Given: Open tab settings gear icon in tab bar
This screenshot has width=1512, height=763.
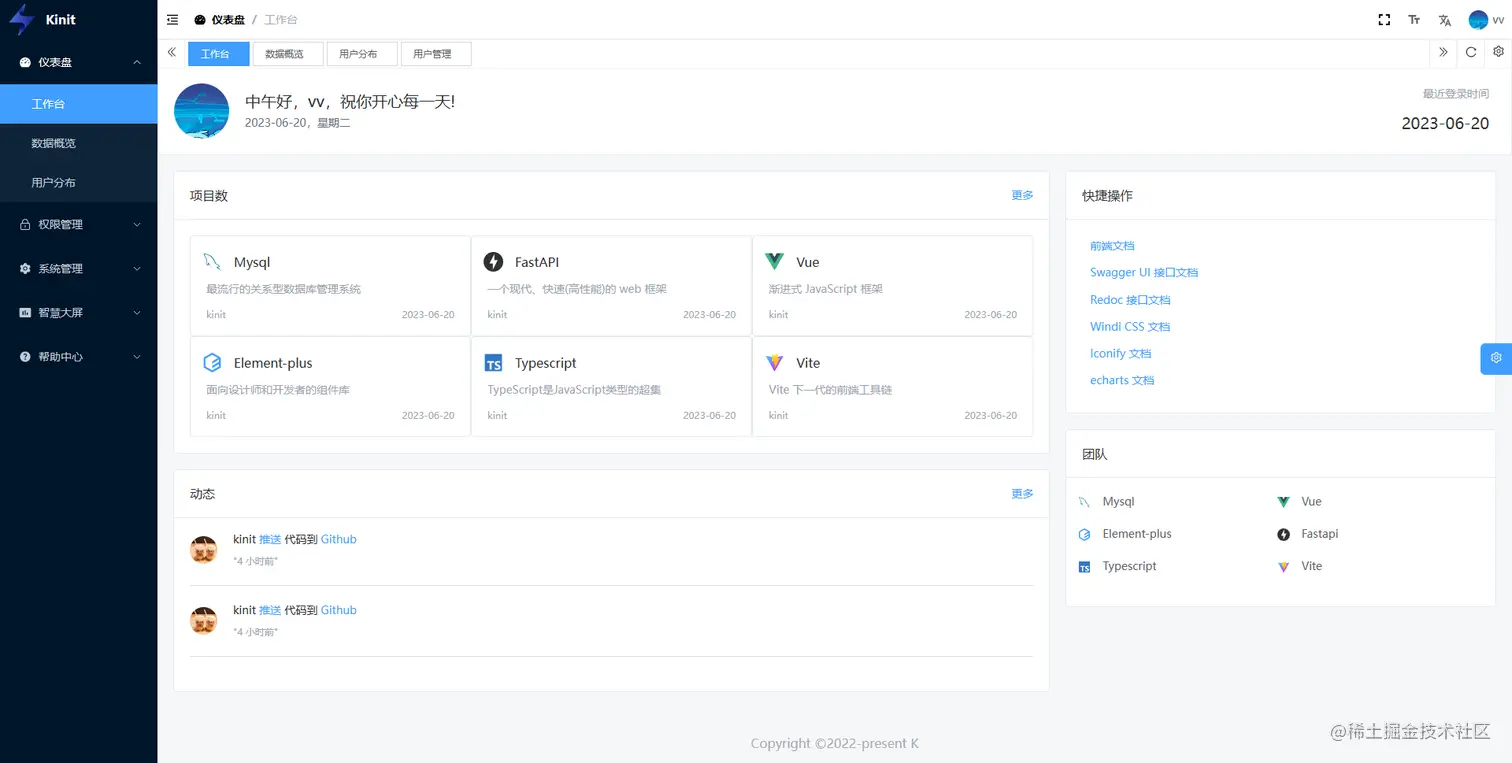Looking at the screenshot, I should (x=1498, y=52).
